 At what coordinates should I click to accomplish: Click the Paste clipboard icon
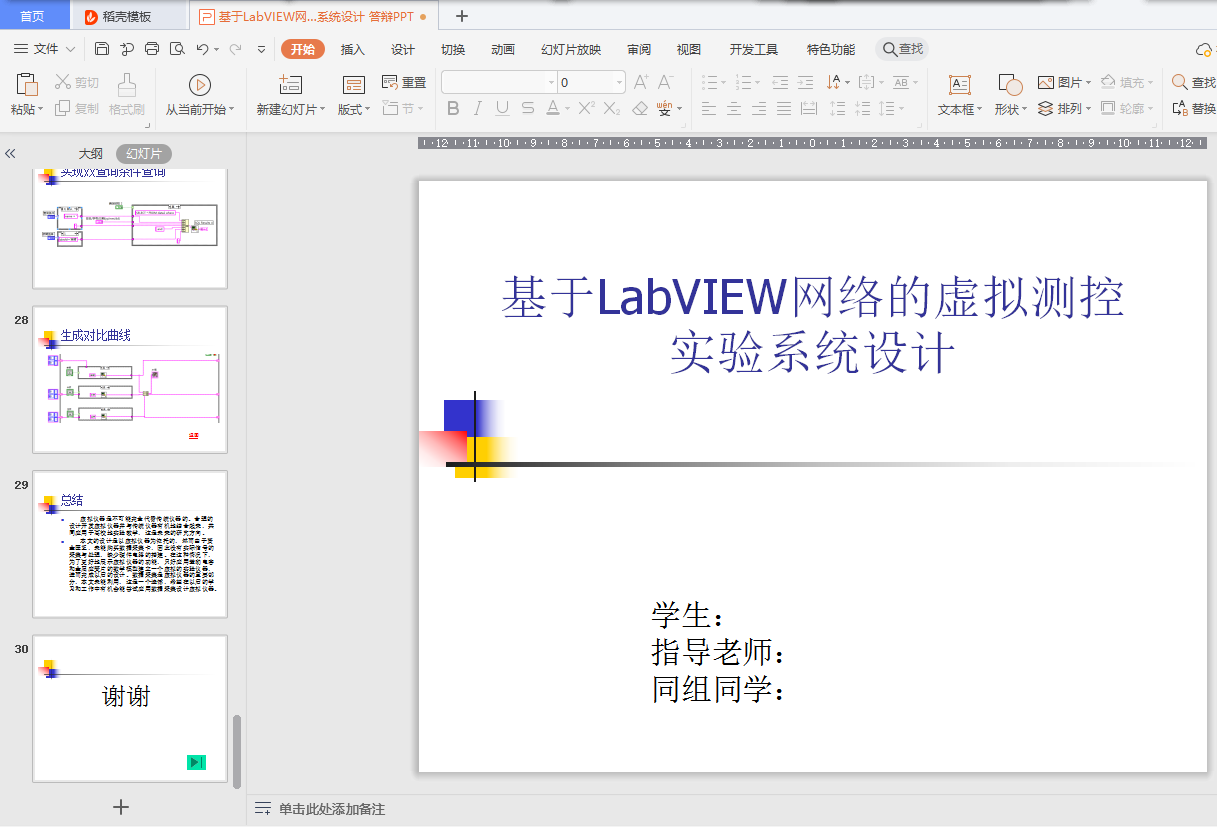[x=26, y=84]
